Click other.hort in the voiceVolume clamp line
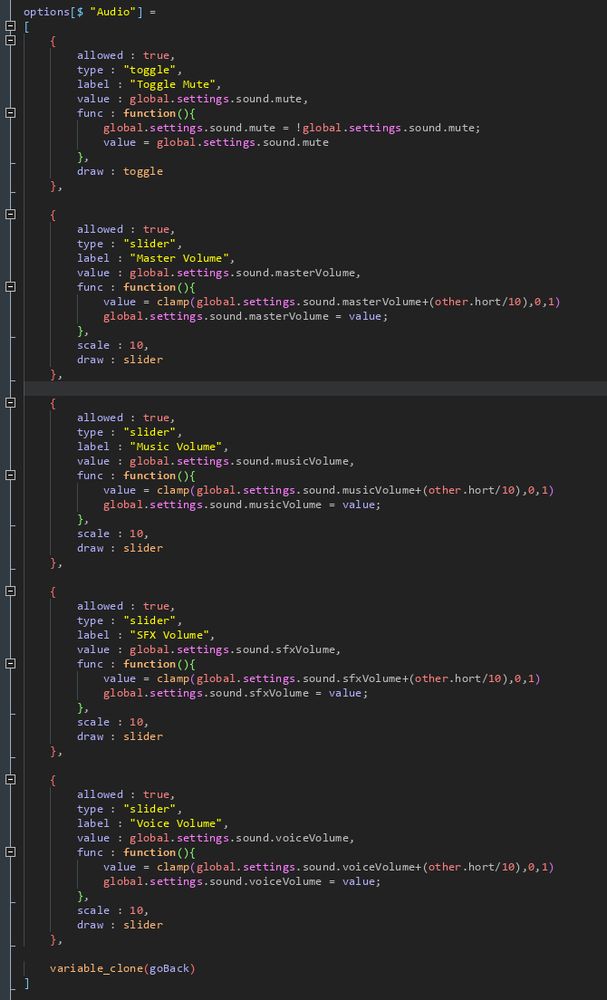 tap(460, 867)
